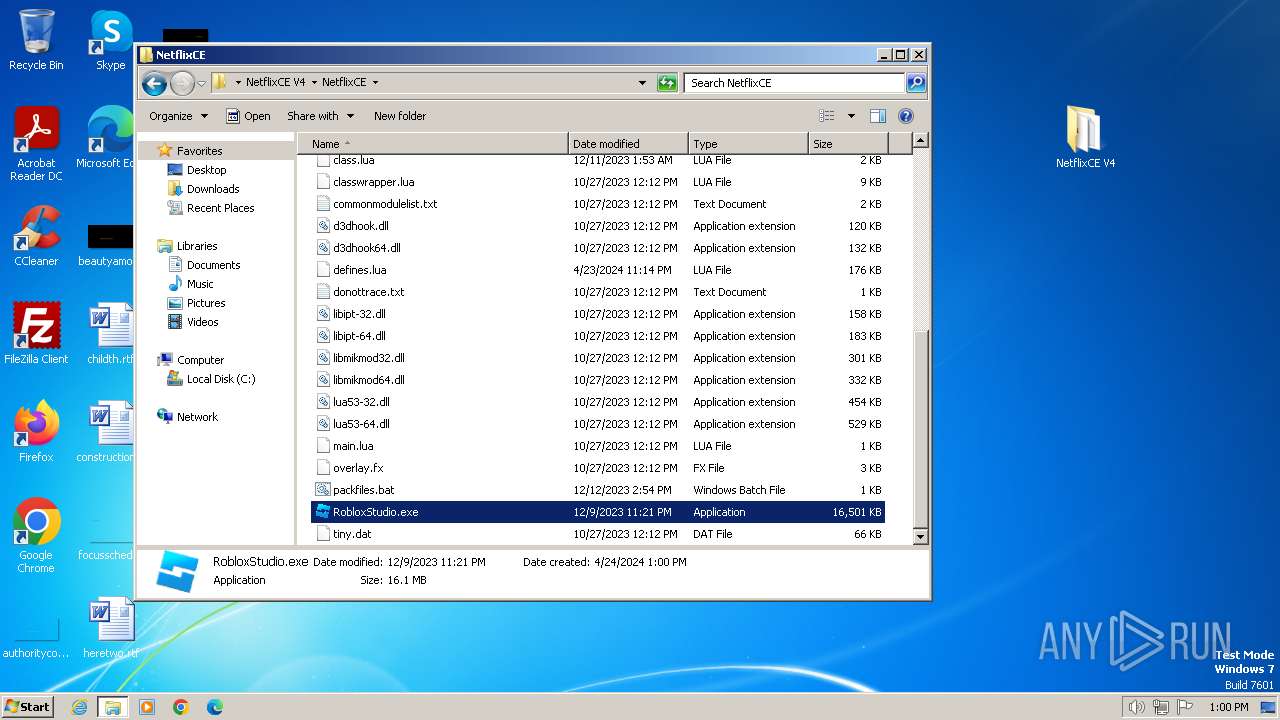Select Libraries in navigation pane

tap(197, 246)
